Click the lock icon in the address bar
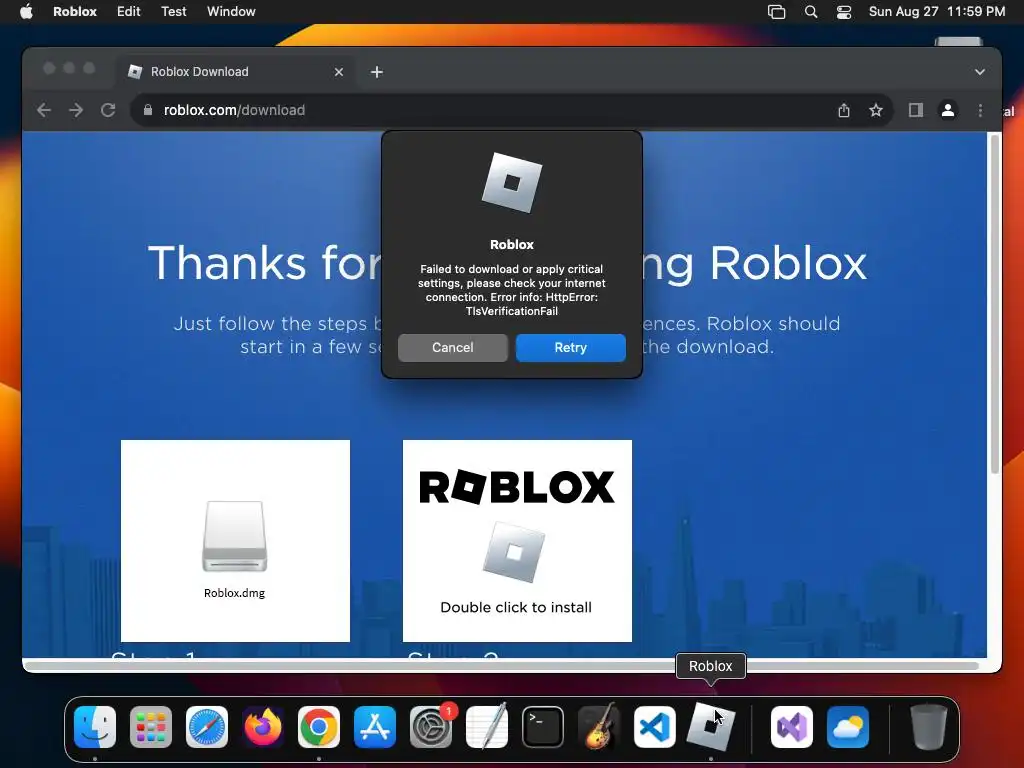The width and height of the screenshot is (1024, 768). click(x=148, y=110)
